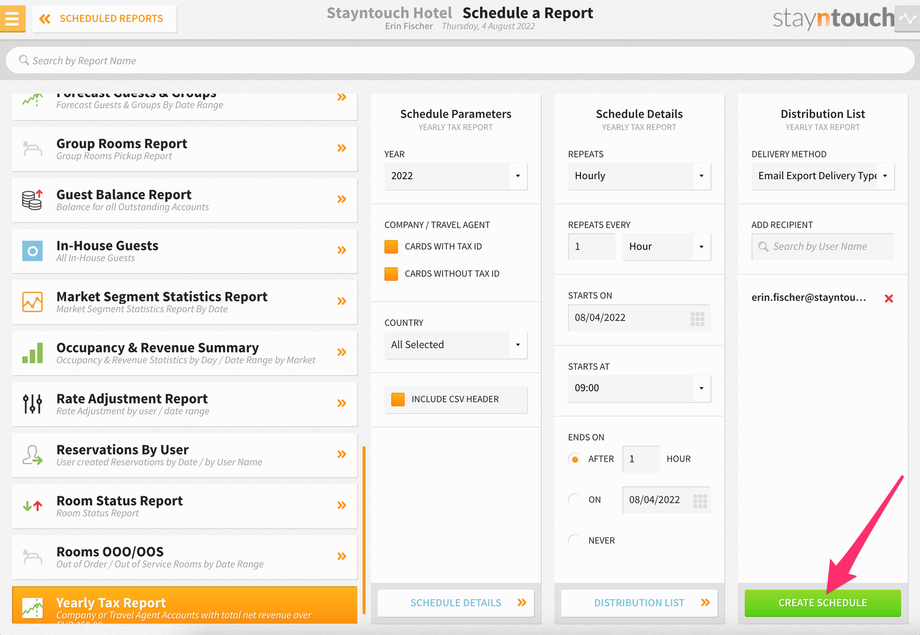Select Reservations By User report
Screen dimensions: 920x635
(184, 455)
